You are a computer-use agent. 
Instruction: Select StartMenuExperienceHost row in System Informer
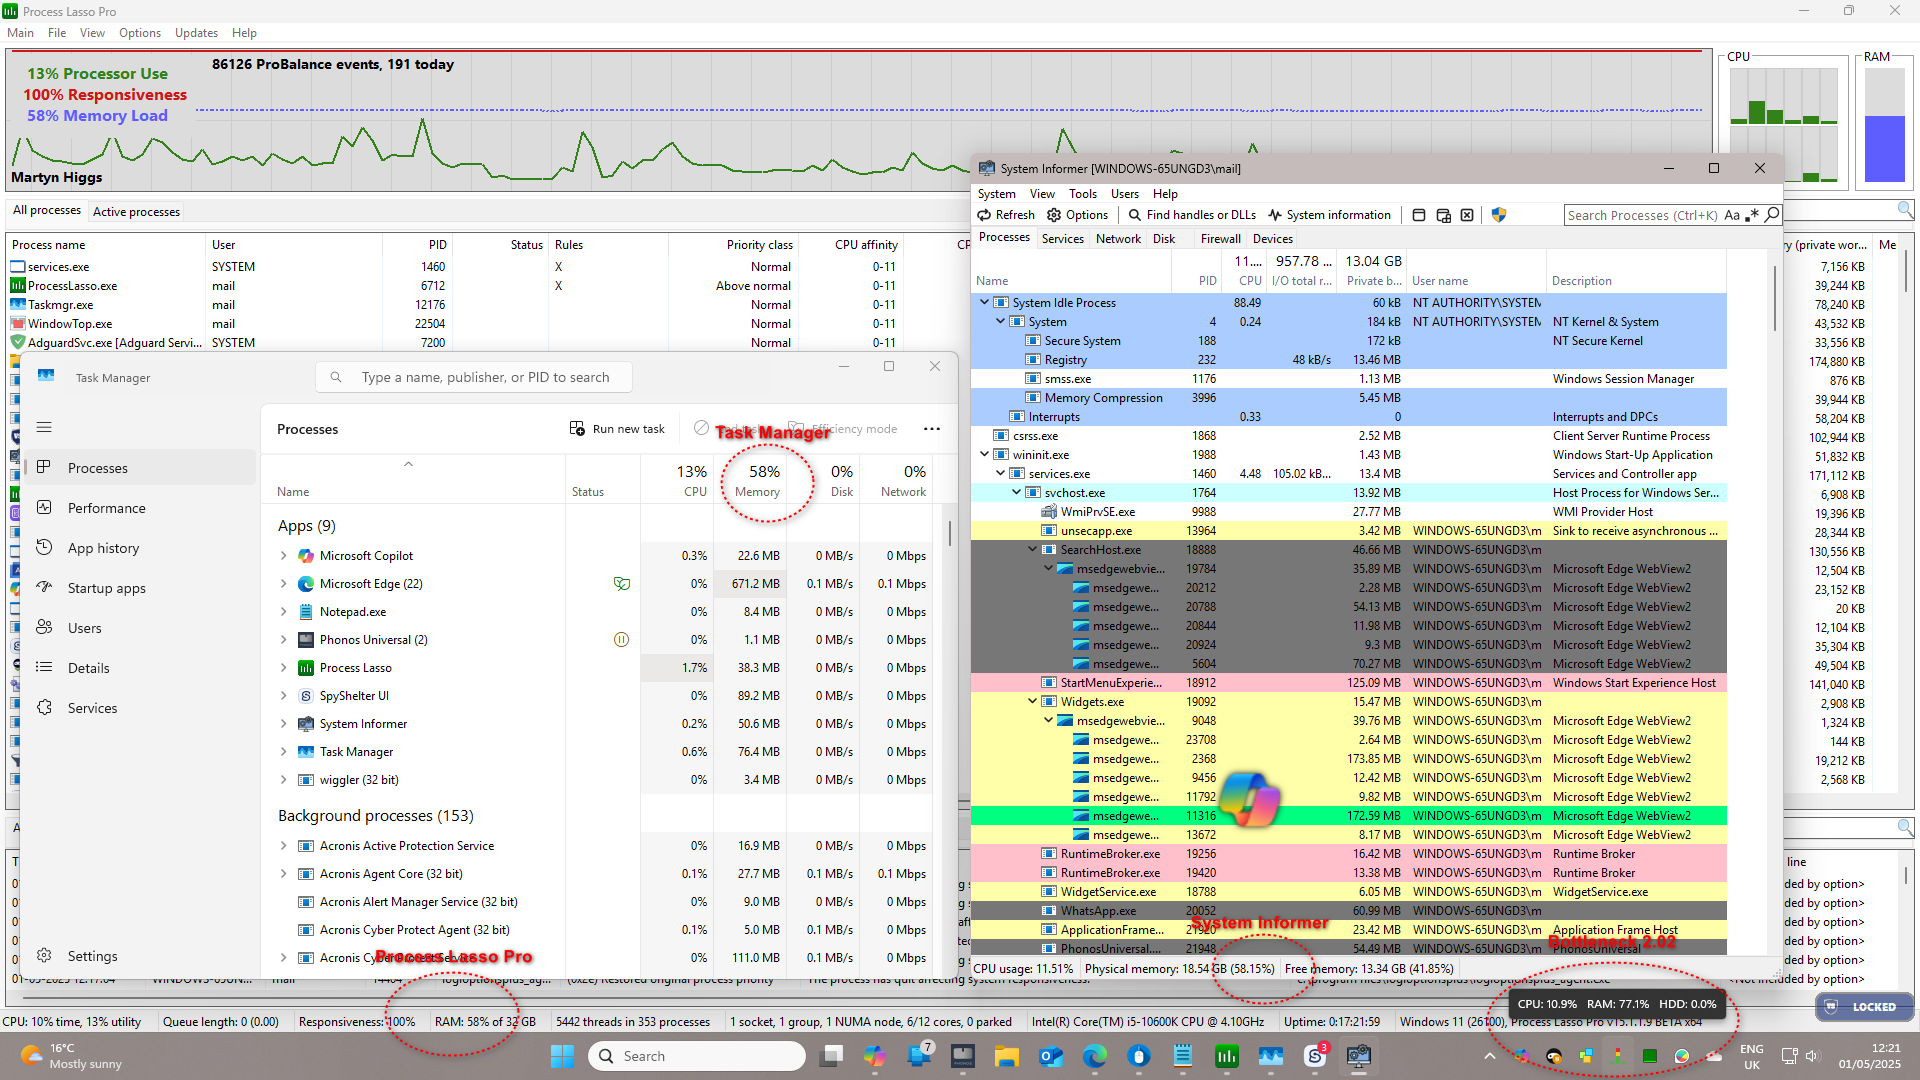click(x=1349, y=683)
